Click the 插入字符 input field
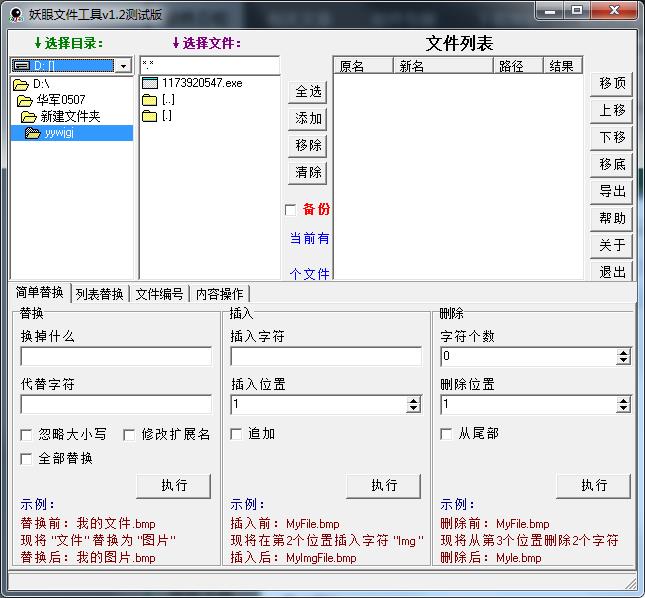Image resolution: width=645 pixels, height=598 pixels. coord(326,357)
